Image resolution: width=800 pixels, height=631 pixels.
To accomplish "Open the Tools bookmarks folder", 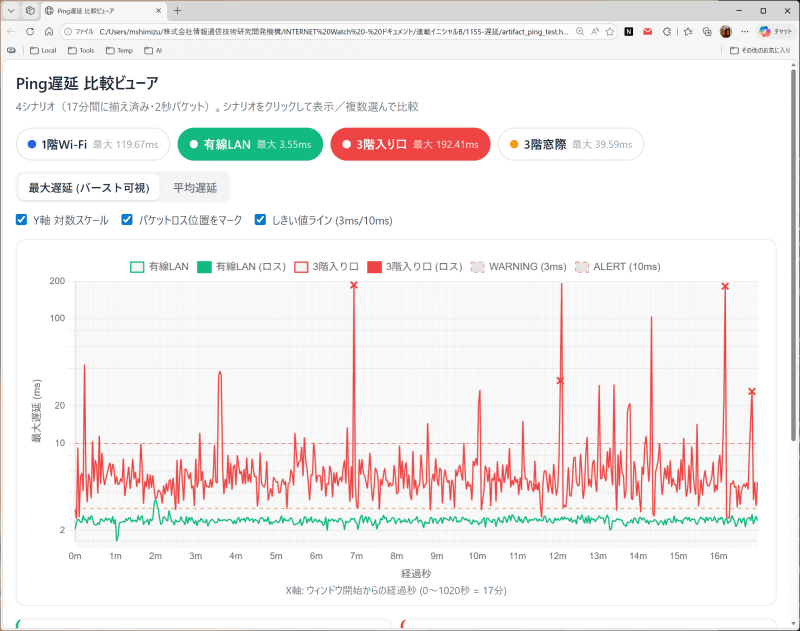I will [x=81, y=51].
